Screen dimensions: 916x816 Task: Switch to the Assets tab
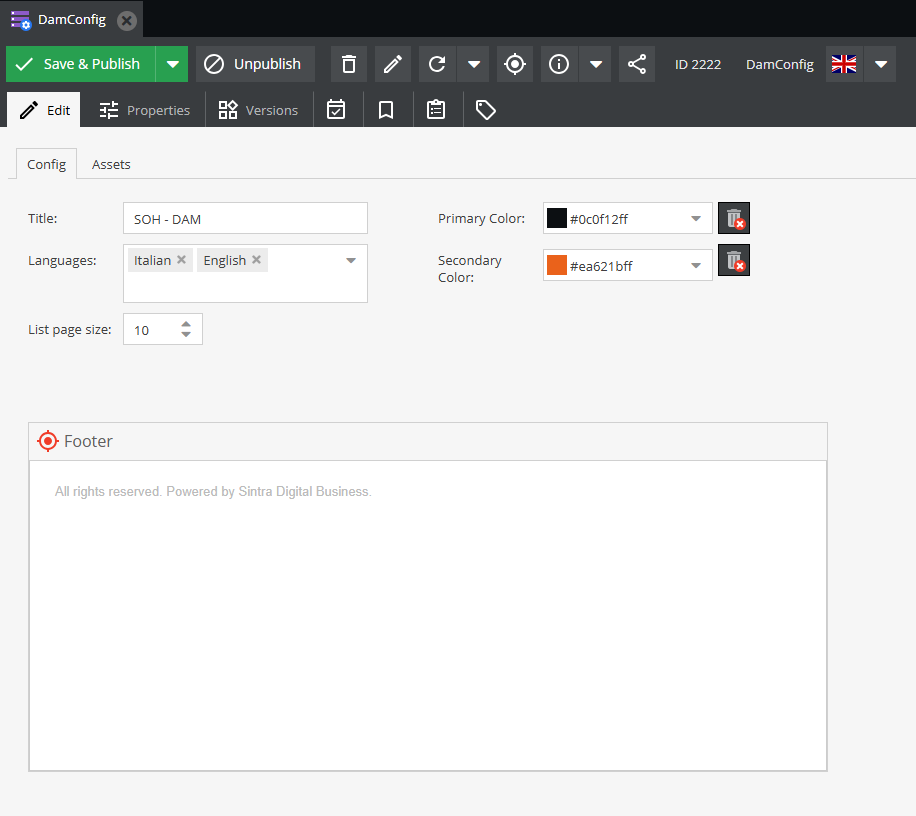tap(111, 164)
